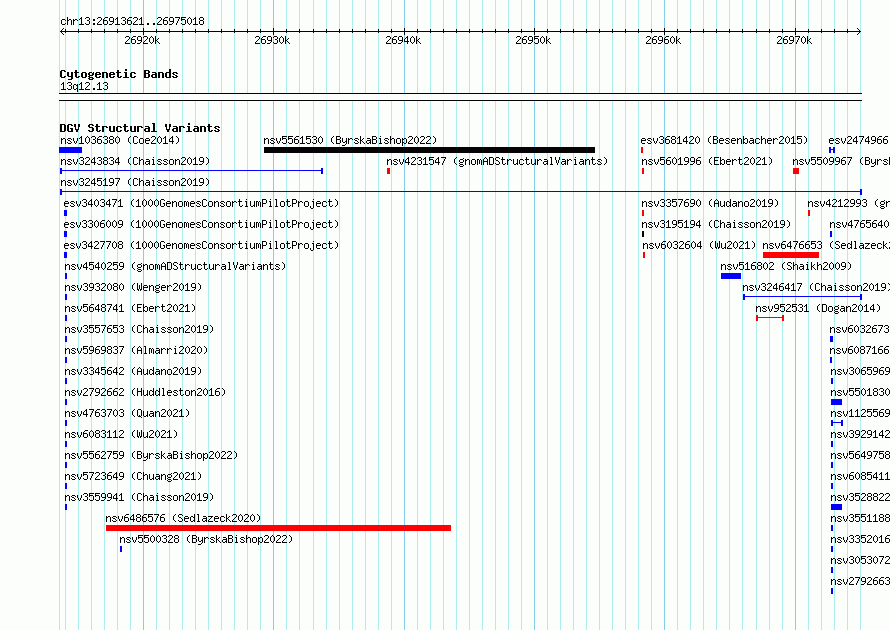The width and height of the screenshot is (890, 630).
Task: Open esv3403471 1000GenomesConsortiumPilotProject entry
Action: [x=201, y=203]
